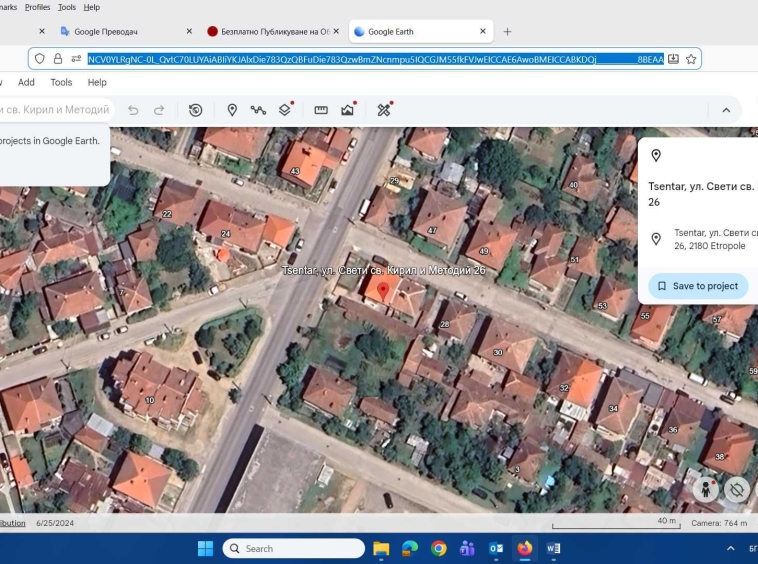Image resolution: width=758 pixels, height=564 pixels.
Task: Open the Add menu in Google Earth
Action: (26, 82)
